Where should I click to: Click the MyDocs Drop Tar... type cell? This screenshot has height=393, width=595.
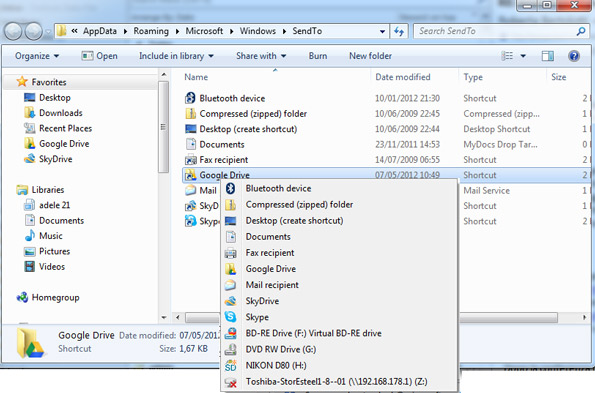coord(500,144)
